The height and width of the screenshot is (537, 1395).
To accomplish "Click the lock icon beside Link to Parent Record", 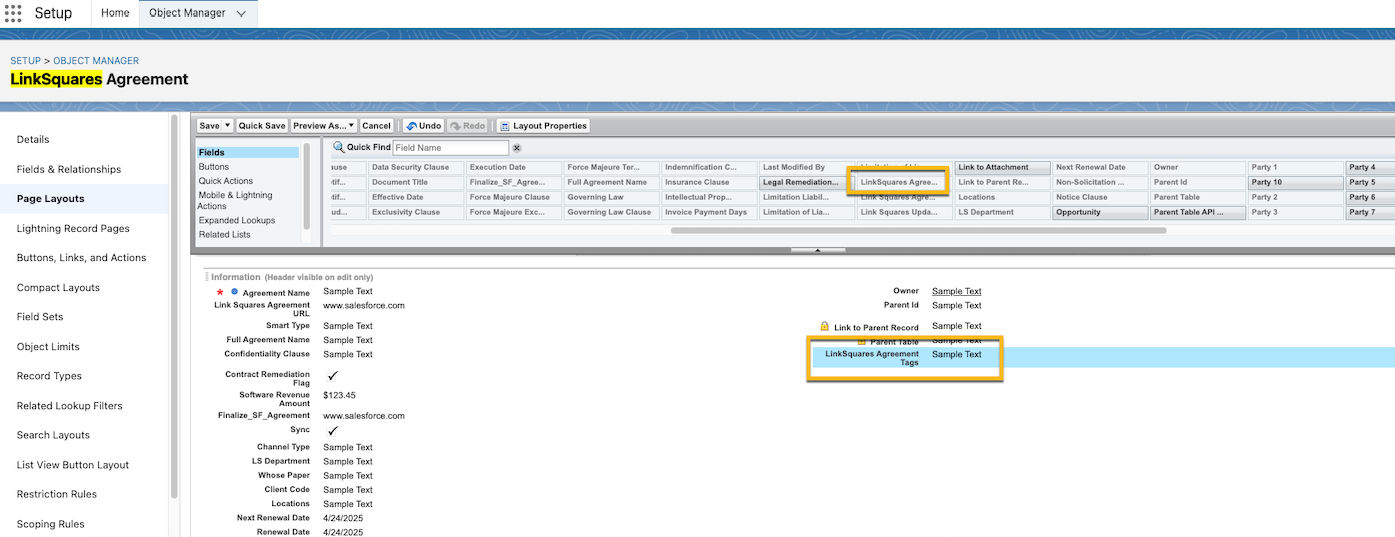I will (825, 326).
